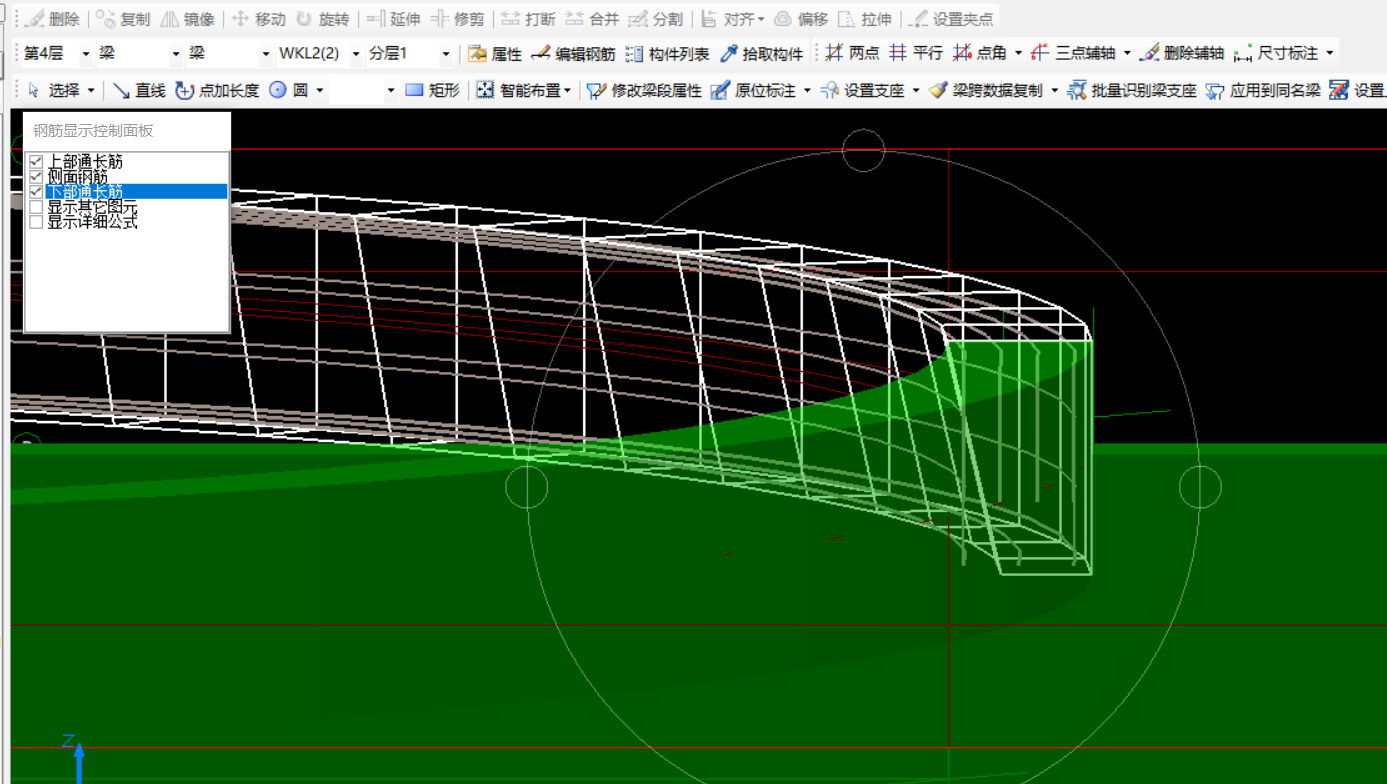Click 设置夹点 (set grip points)
This screenshot has height=784, width=1387.
(x=952, y=19)
